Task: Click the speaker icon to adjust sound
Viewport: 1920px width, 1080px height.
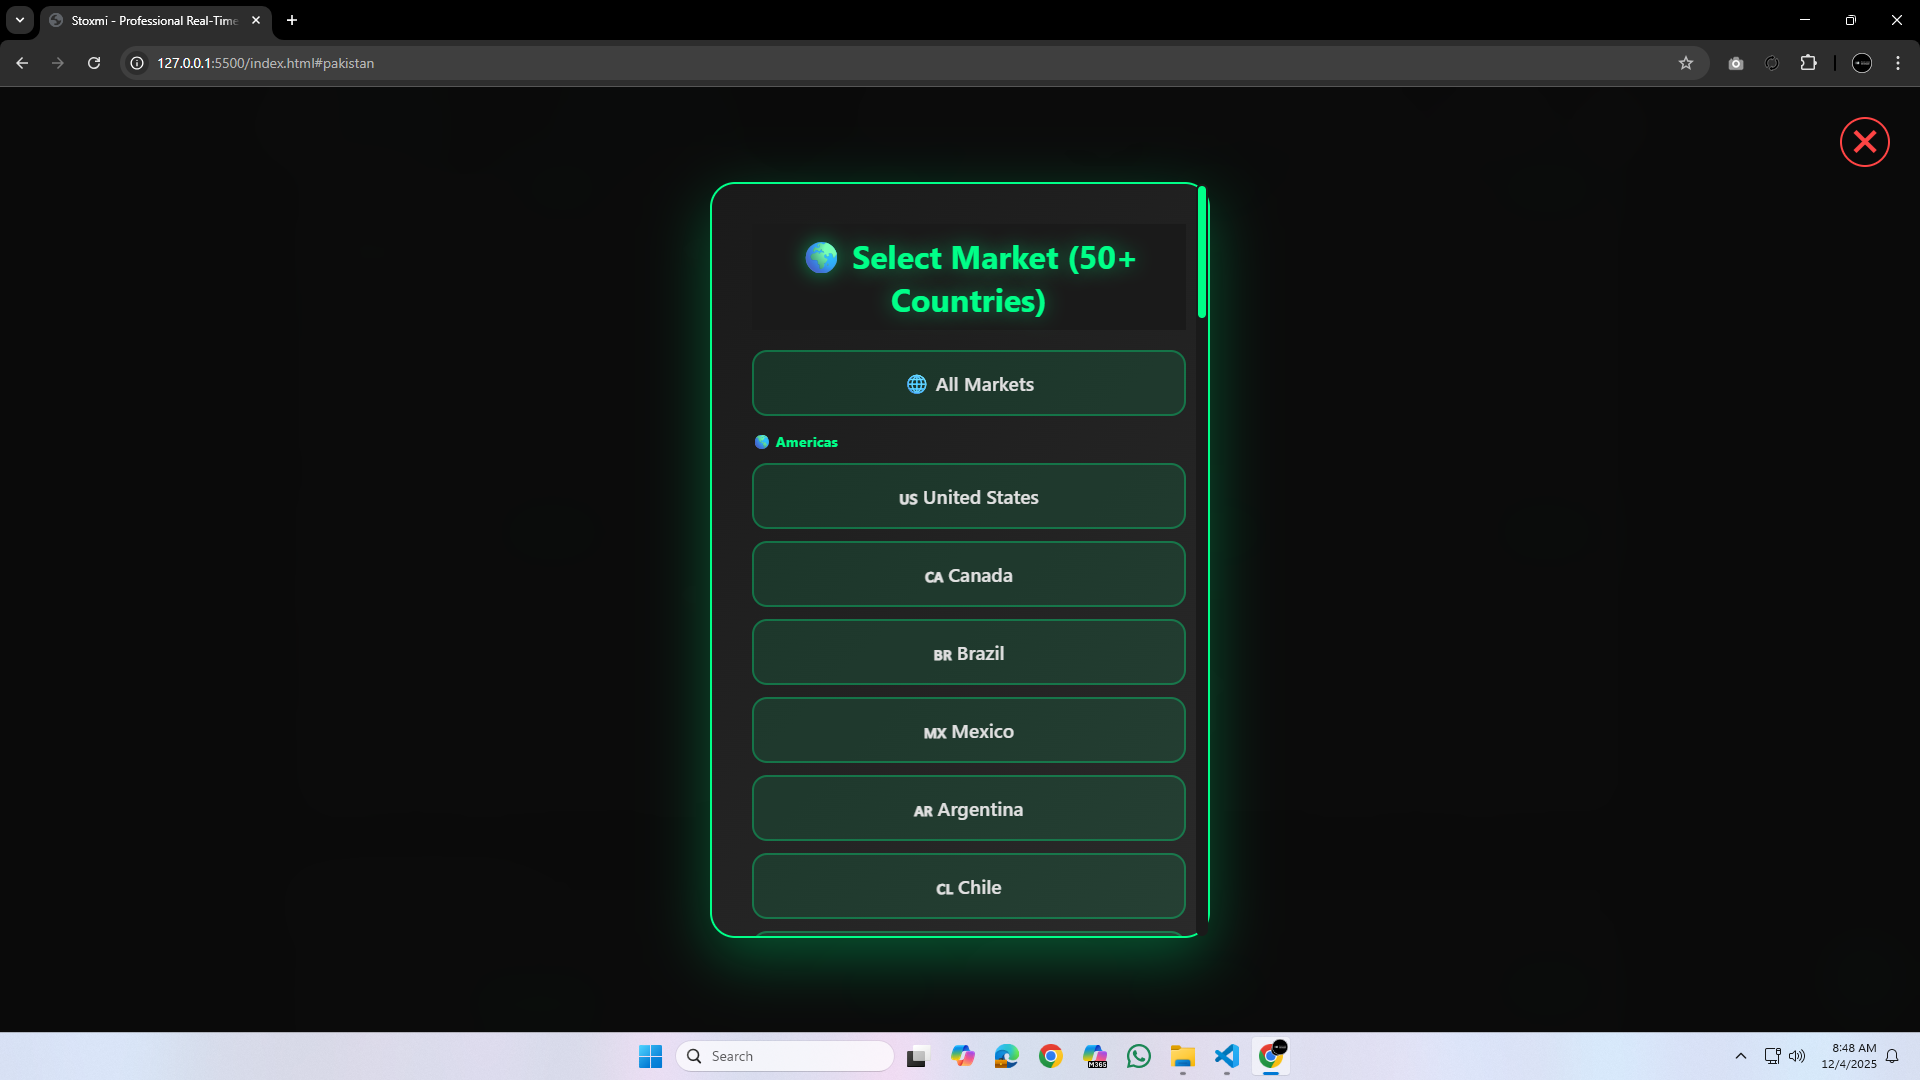Action: coord(1797,1055)
